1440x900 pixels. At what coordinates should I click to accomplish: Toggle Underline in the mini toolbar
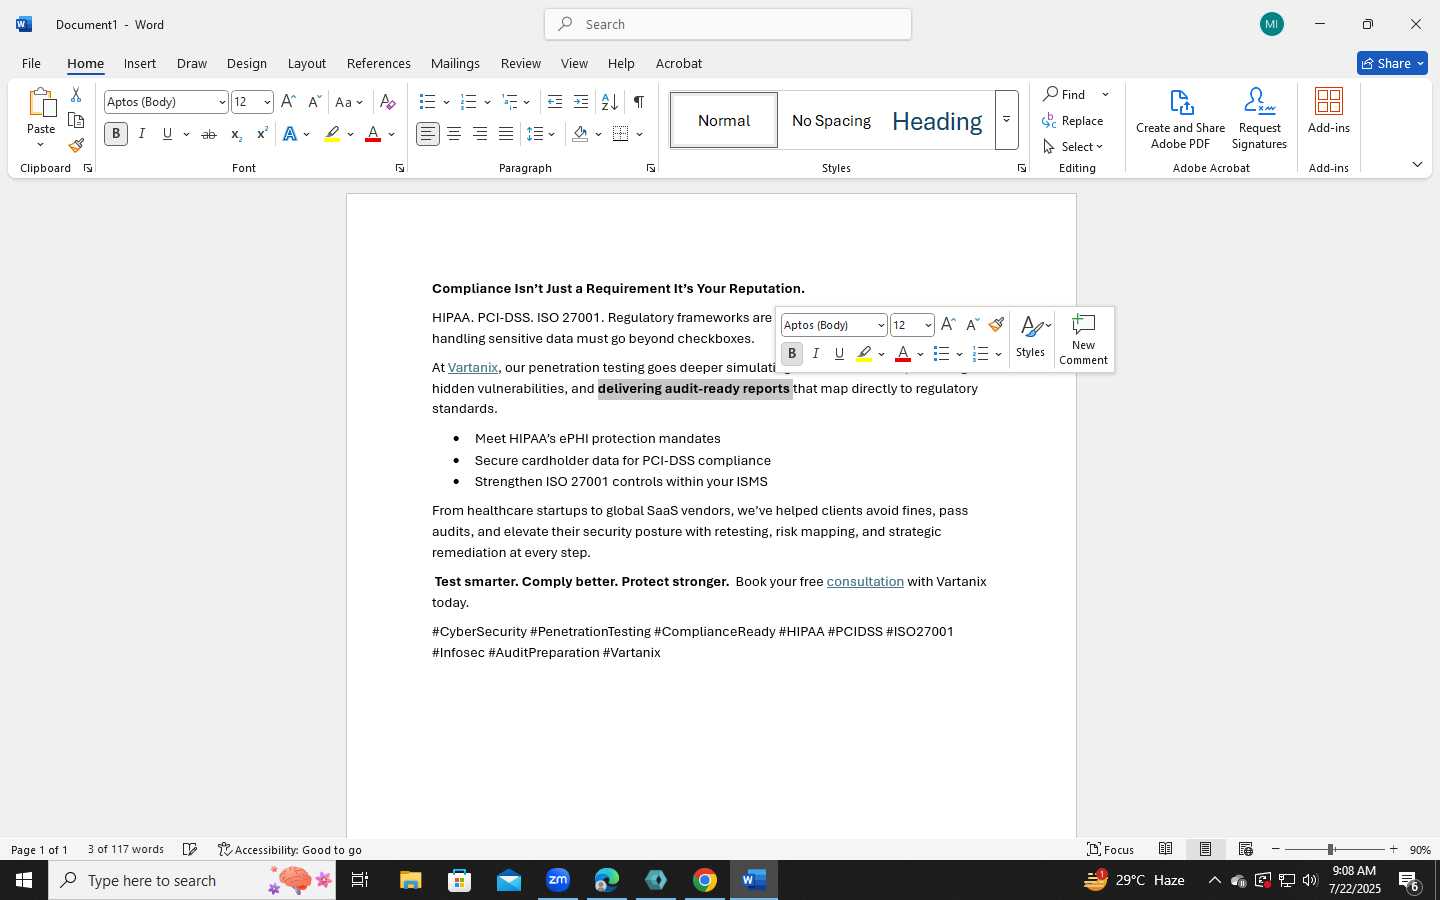[839, 353]
